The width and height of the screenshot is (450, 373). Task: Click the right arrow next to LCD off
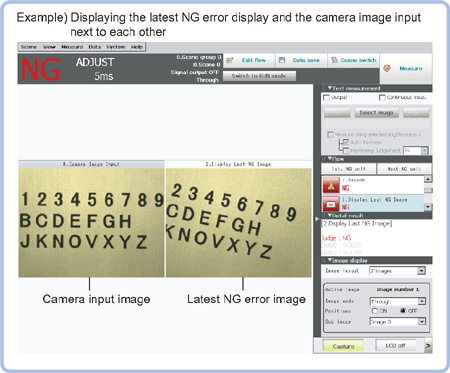tap(428, 346)
